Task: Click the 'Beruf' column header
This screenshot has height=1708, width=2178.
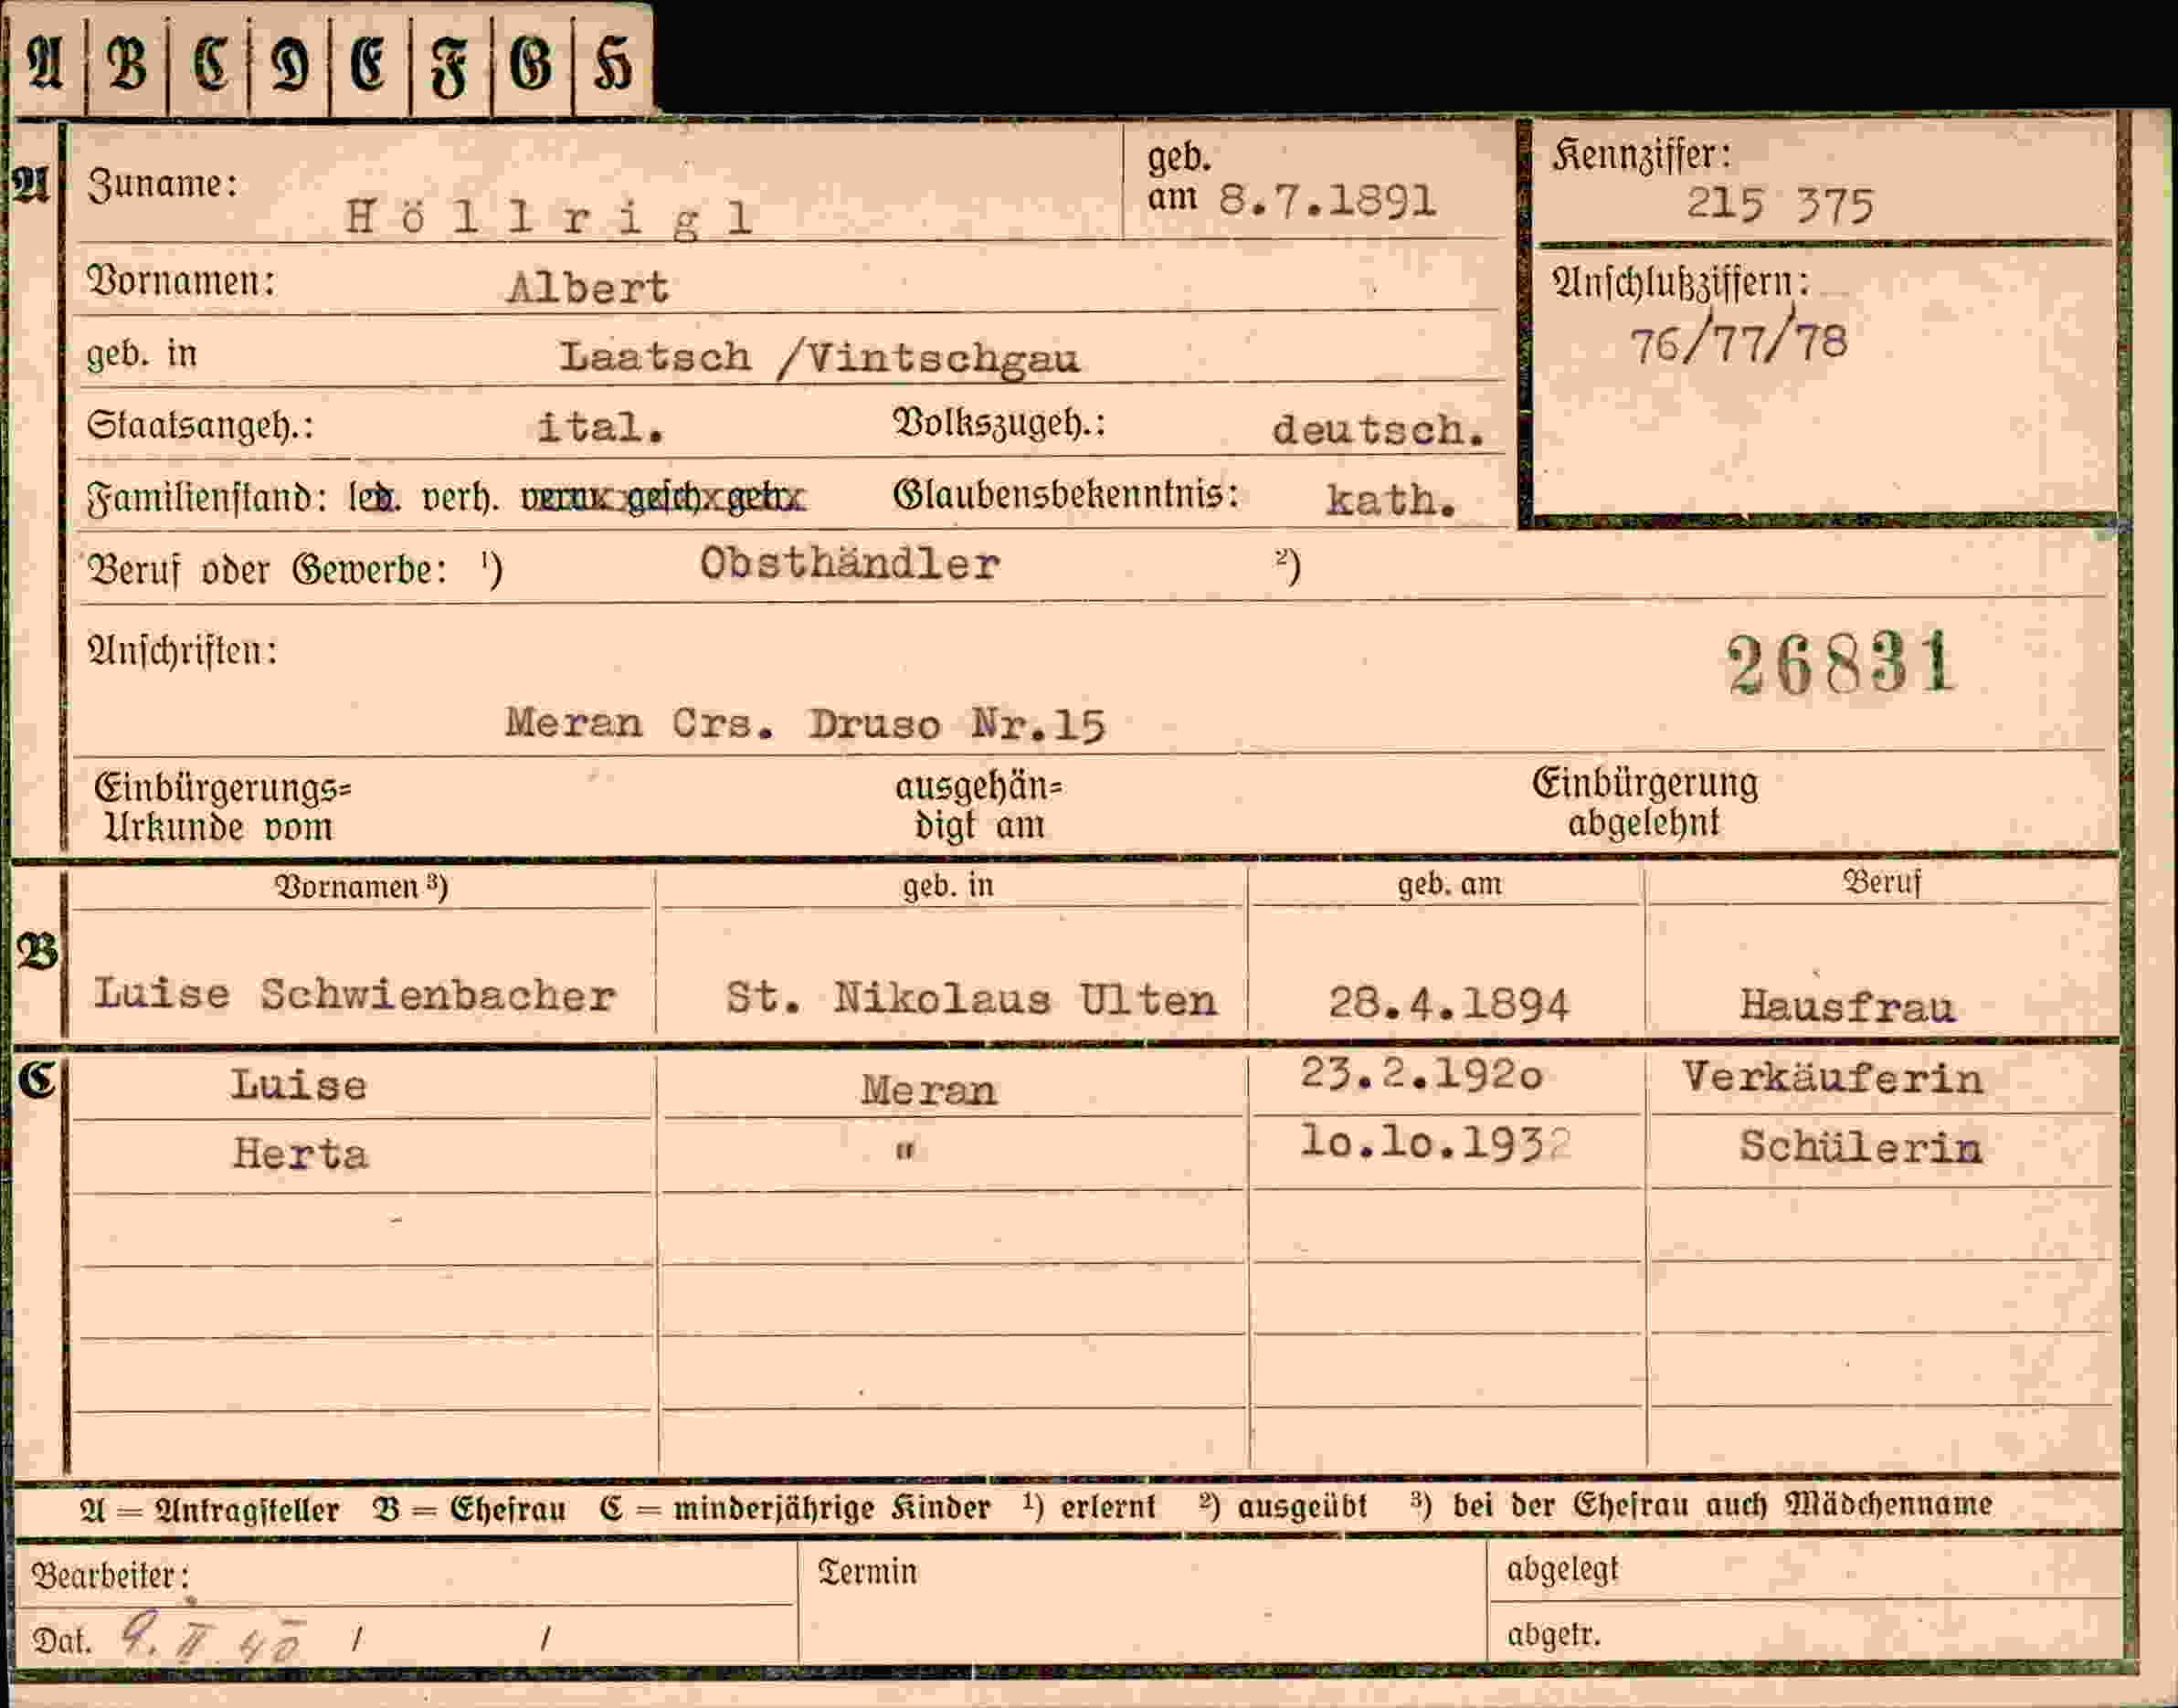Action: 1882,883
